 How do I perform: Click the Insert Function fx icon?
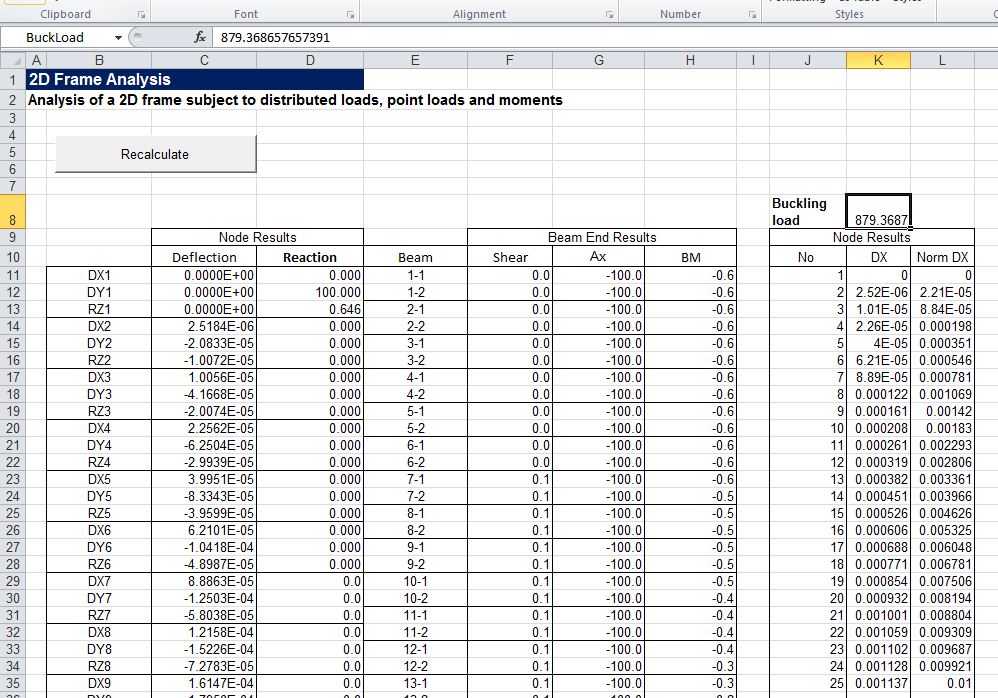click(200, 37)
